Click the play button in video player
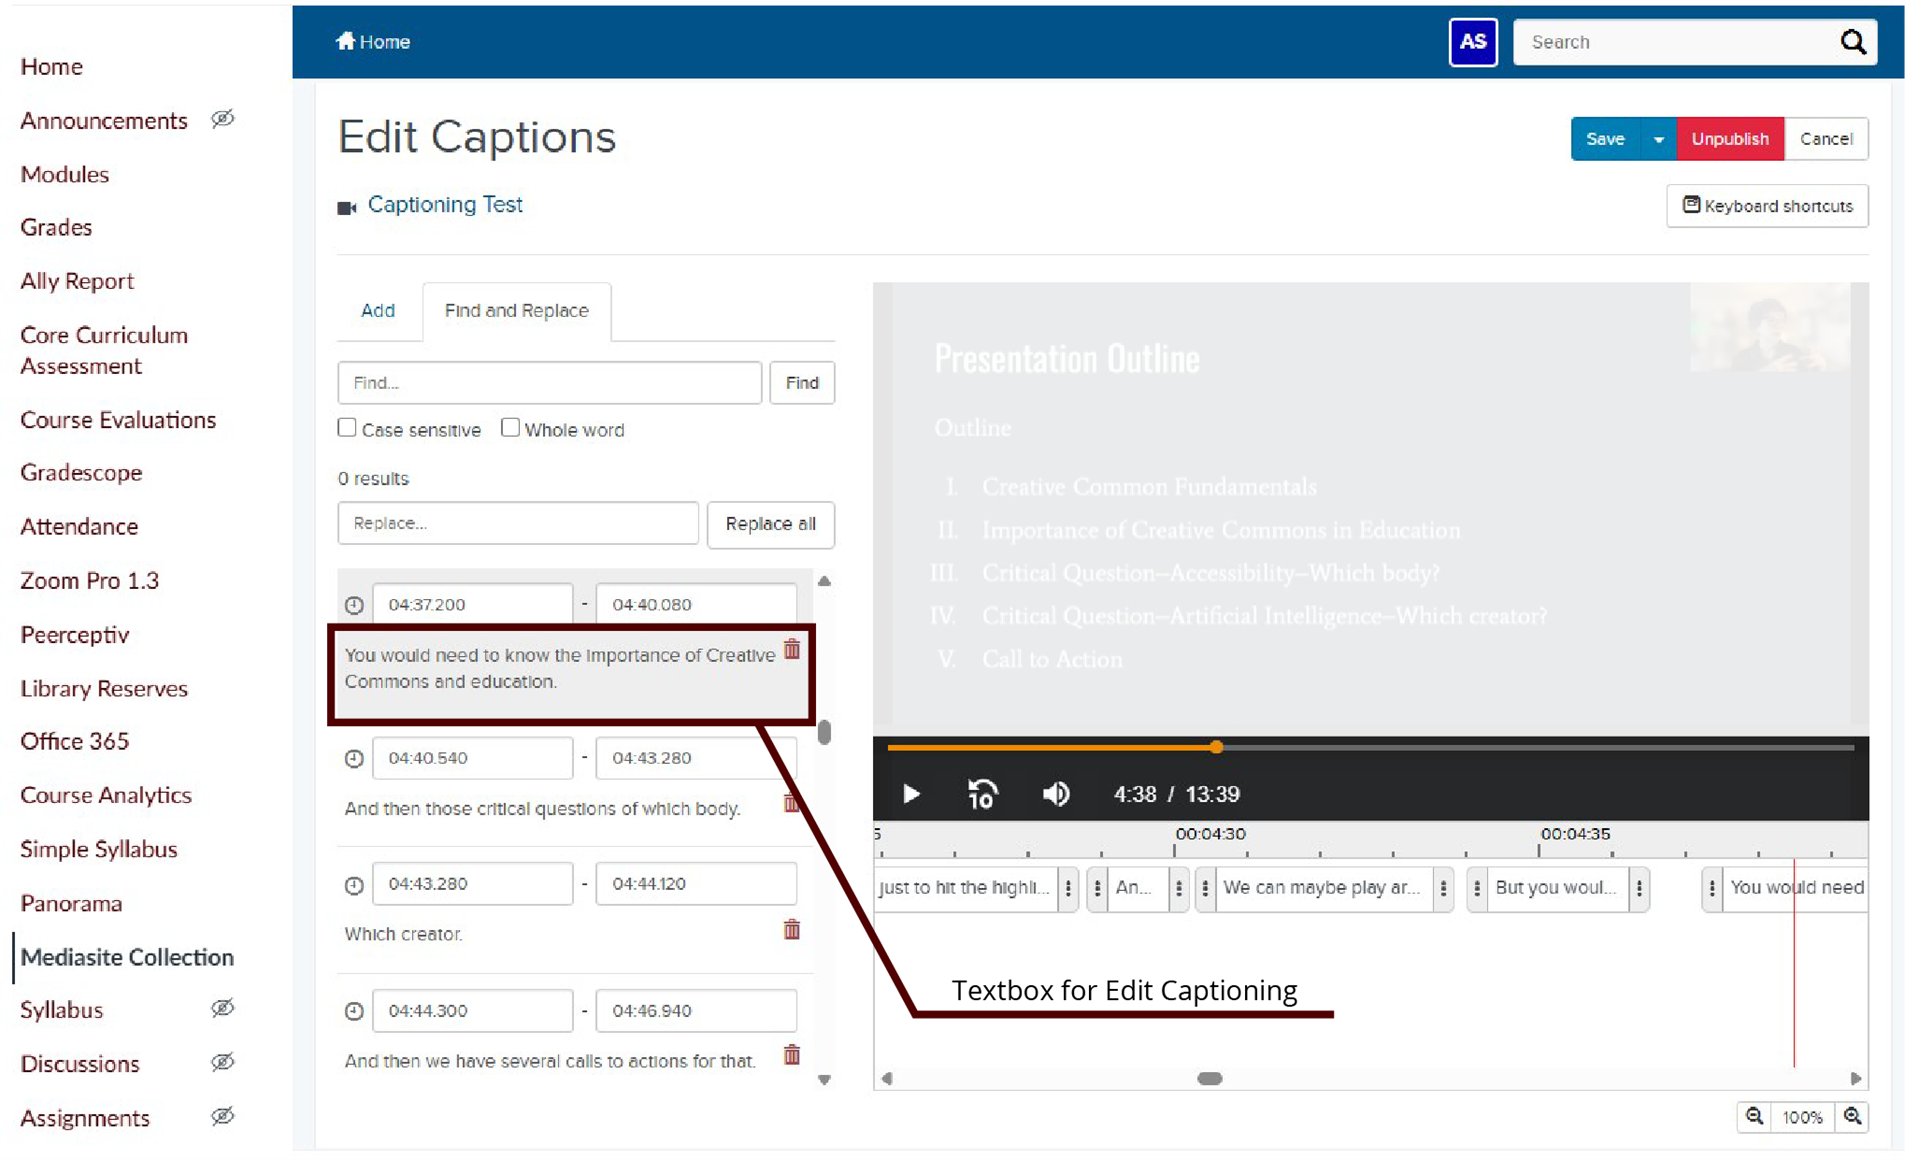 click(911, 794)
